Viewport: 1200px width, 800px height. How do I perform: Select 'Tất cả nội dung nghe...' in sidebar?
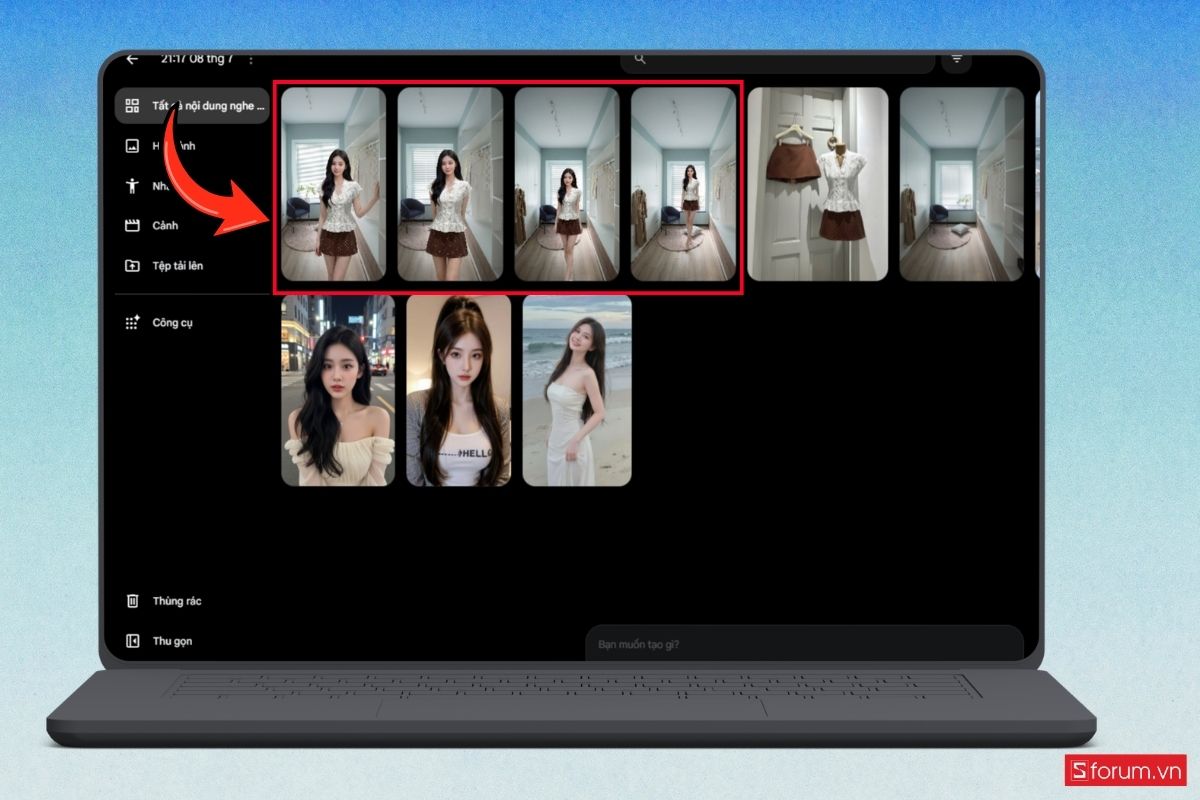coord(192,105)
